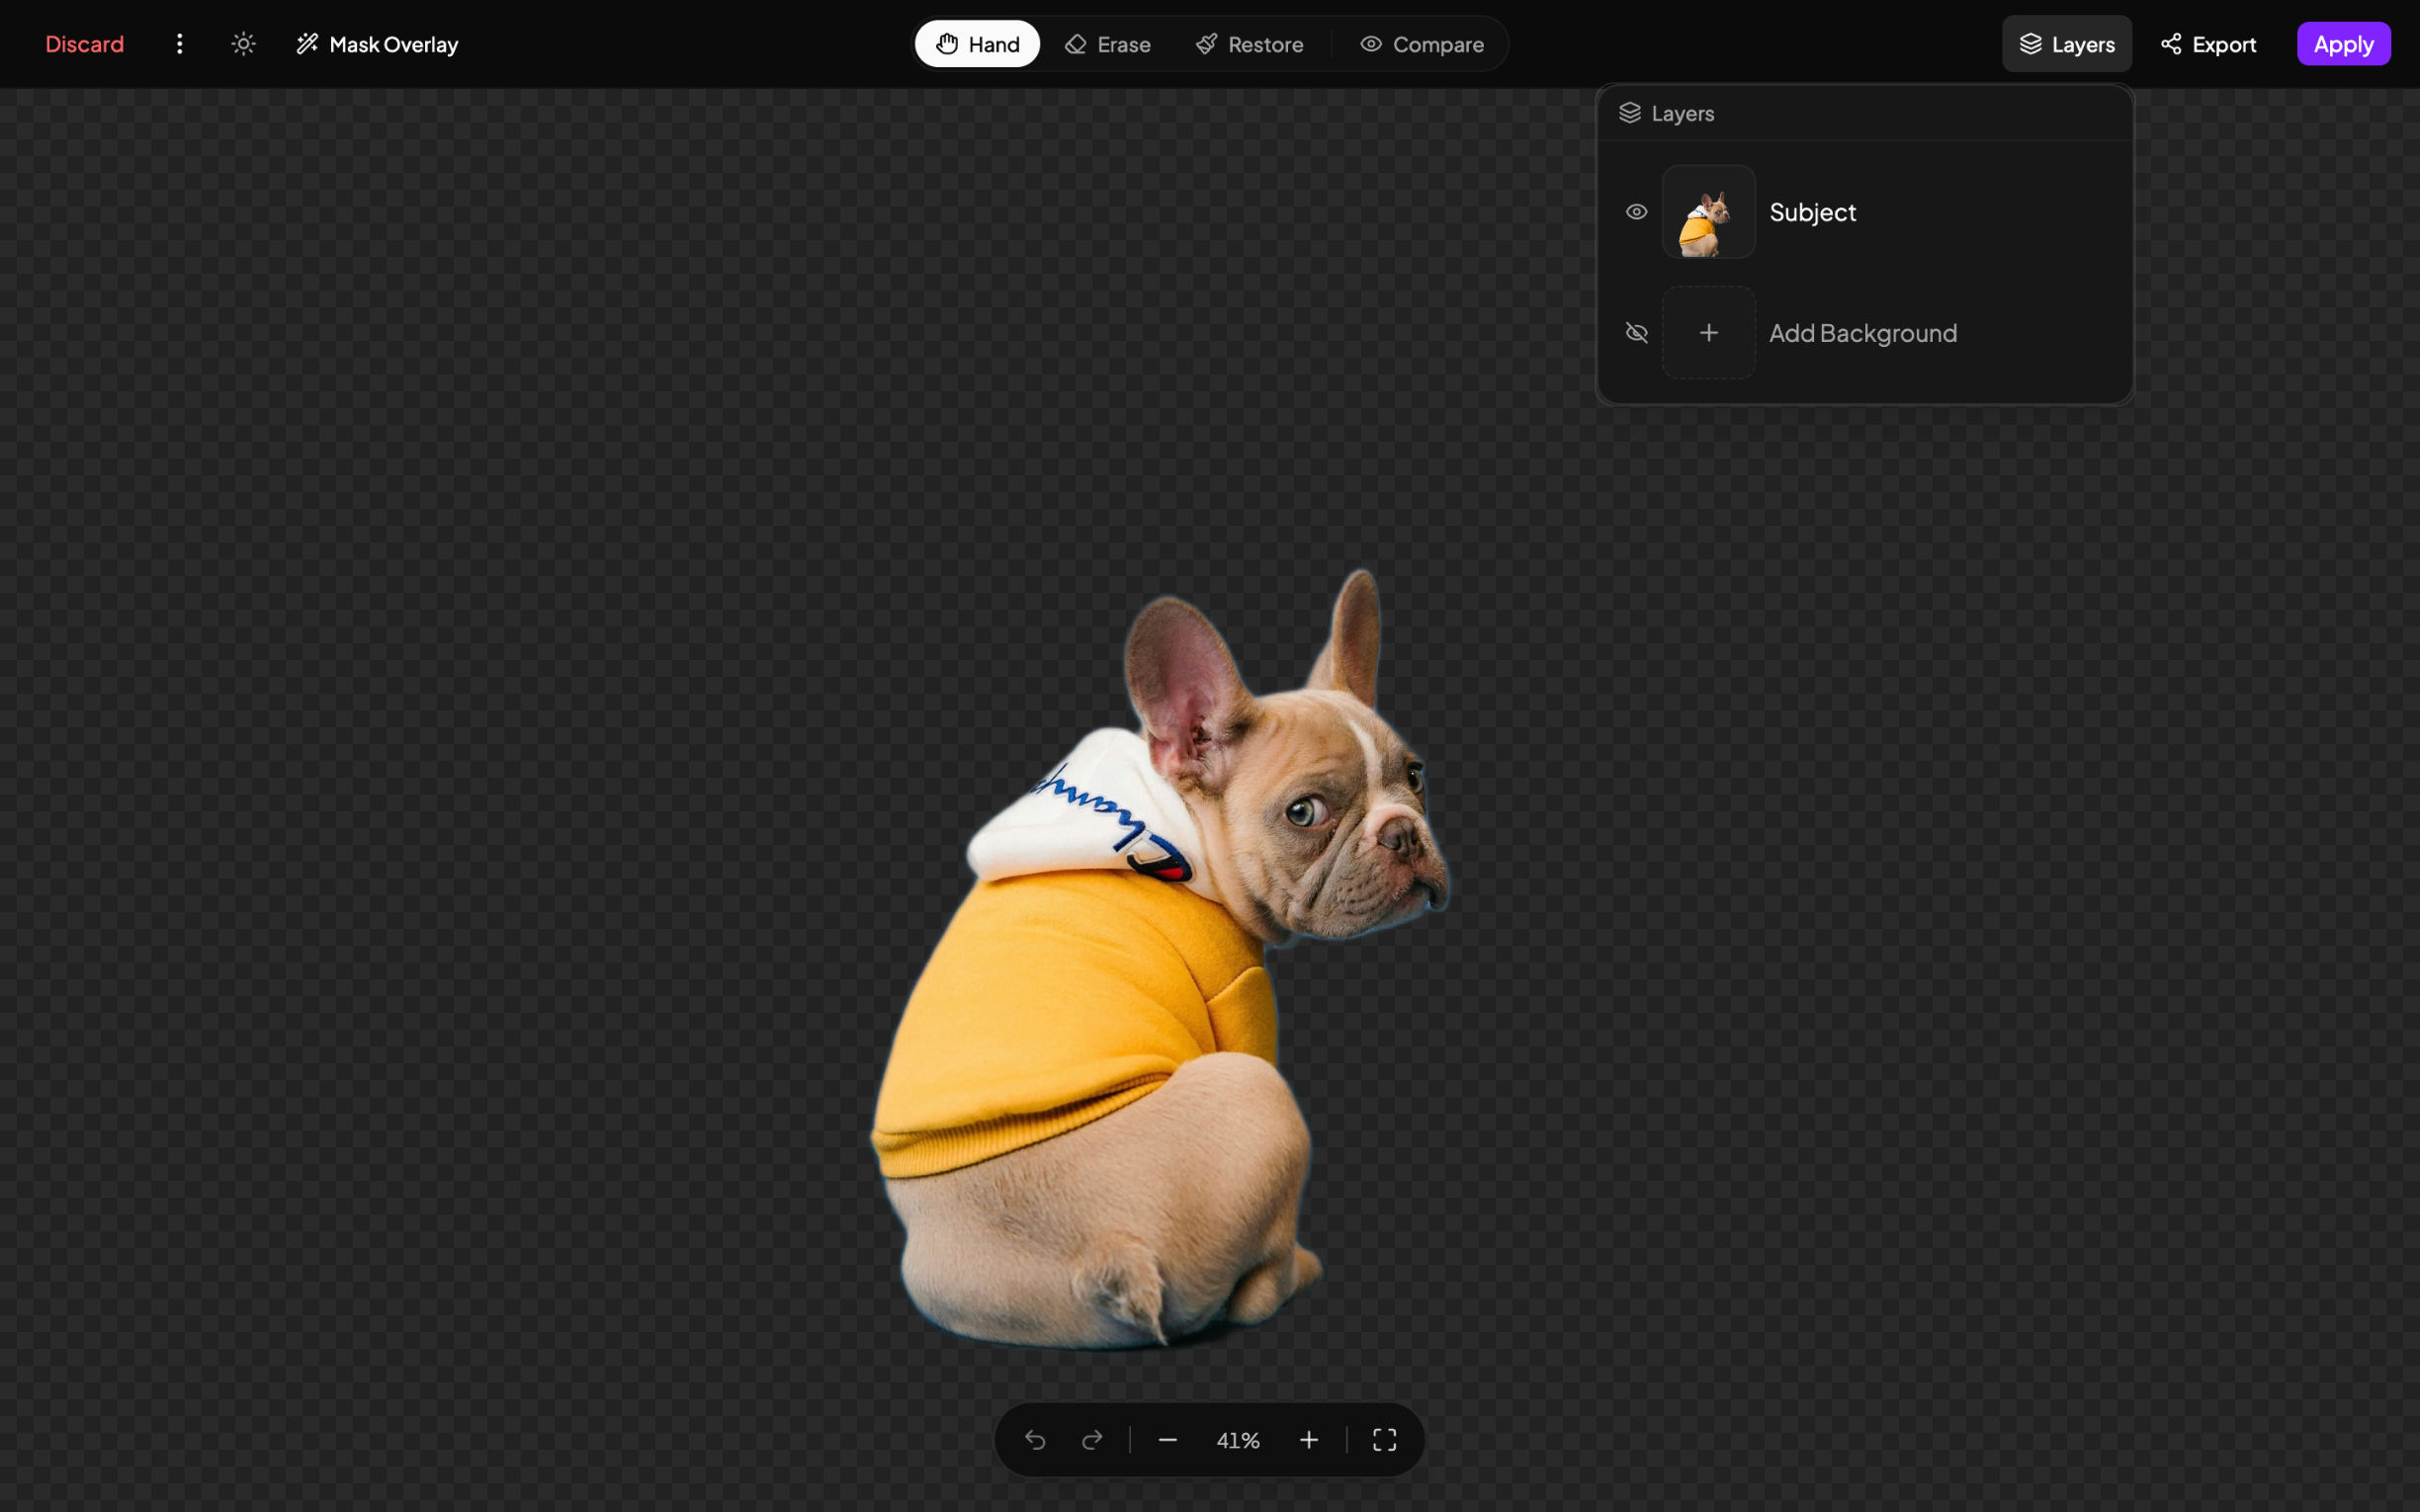The height and width of the screenshot is (1512, 2420).
Task: Close the Layers panel via toolbar button
Action: (2067, 44)
